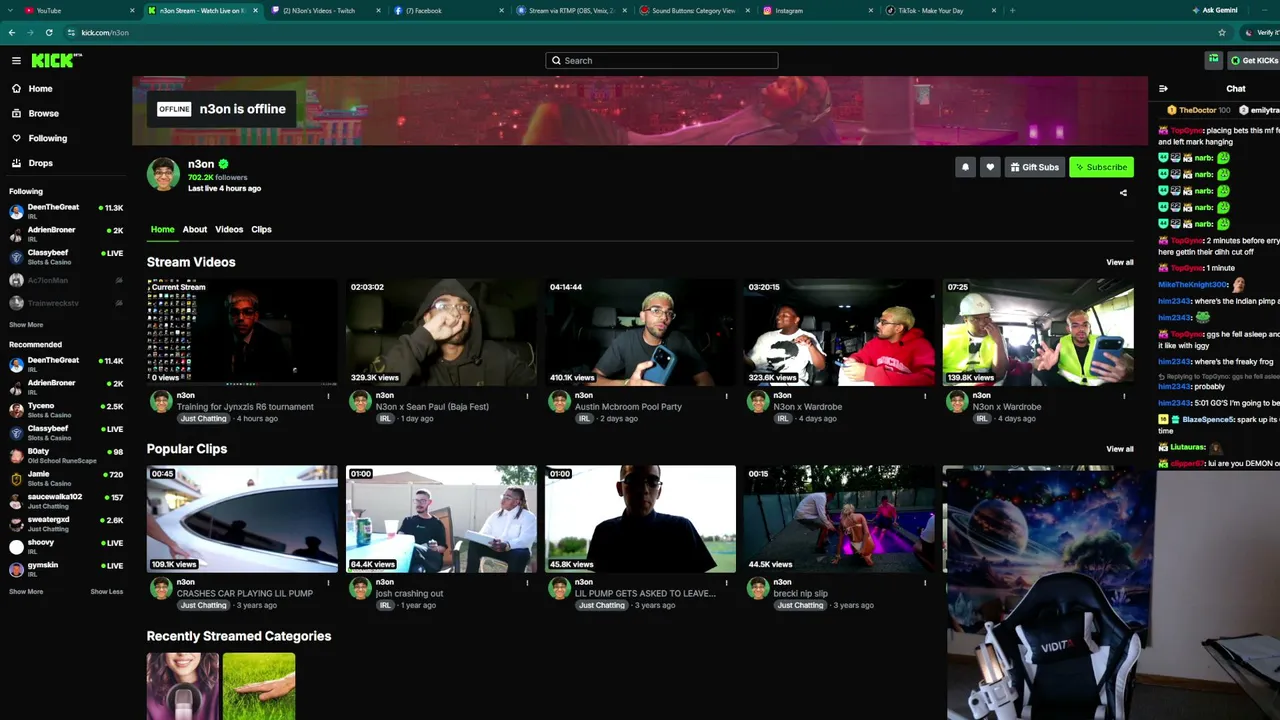View all Popular Clips
Image resolution: width=1280 pixels, height=720 pixels.
1120,449
